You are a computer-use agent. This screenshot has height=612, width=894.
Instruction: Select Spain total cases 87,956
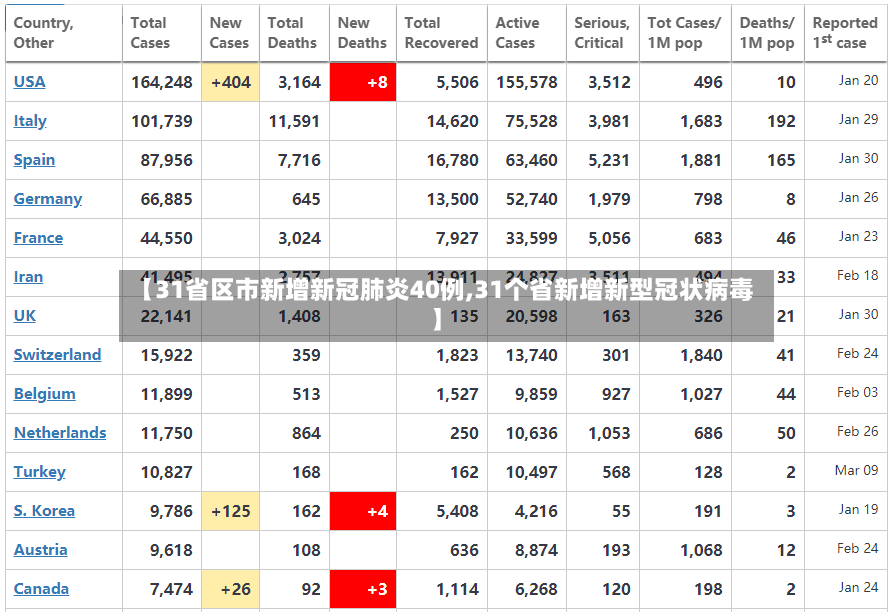[166, 160]
